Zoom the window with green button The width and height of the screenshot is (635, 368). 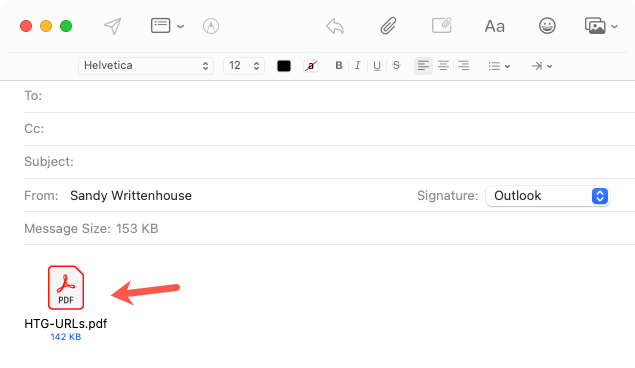66,26
